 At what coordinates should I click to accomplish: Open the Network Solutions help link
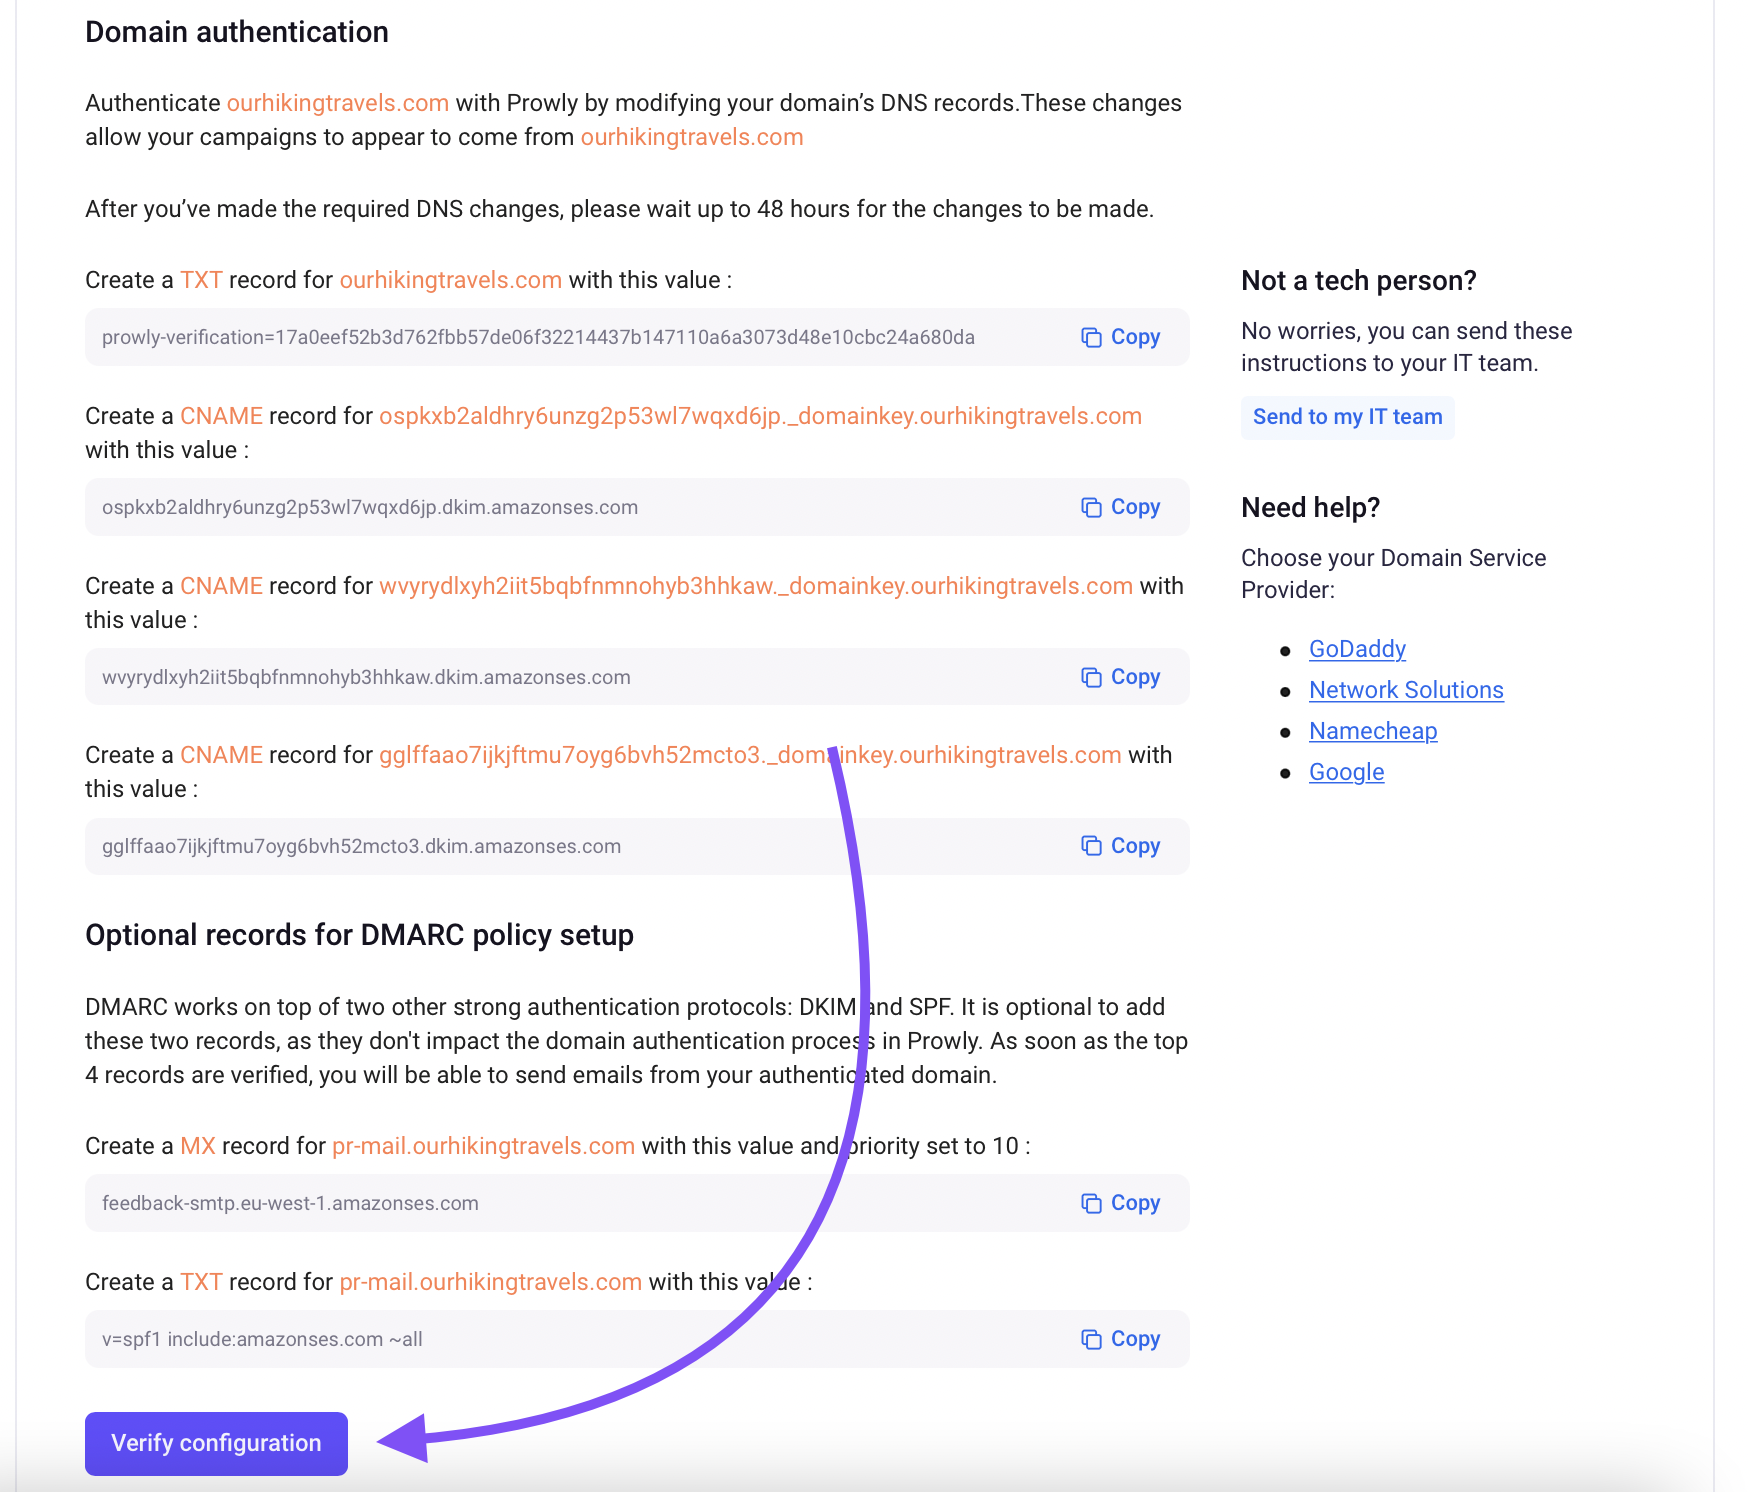(x=1406, y=690)
